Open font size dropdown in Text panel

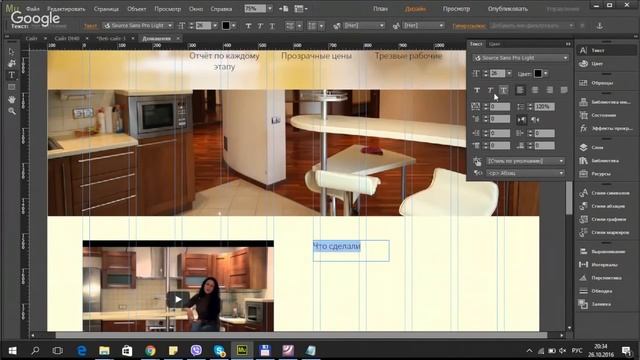[x=509, y=73]
